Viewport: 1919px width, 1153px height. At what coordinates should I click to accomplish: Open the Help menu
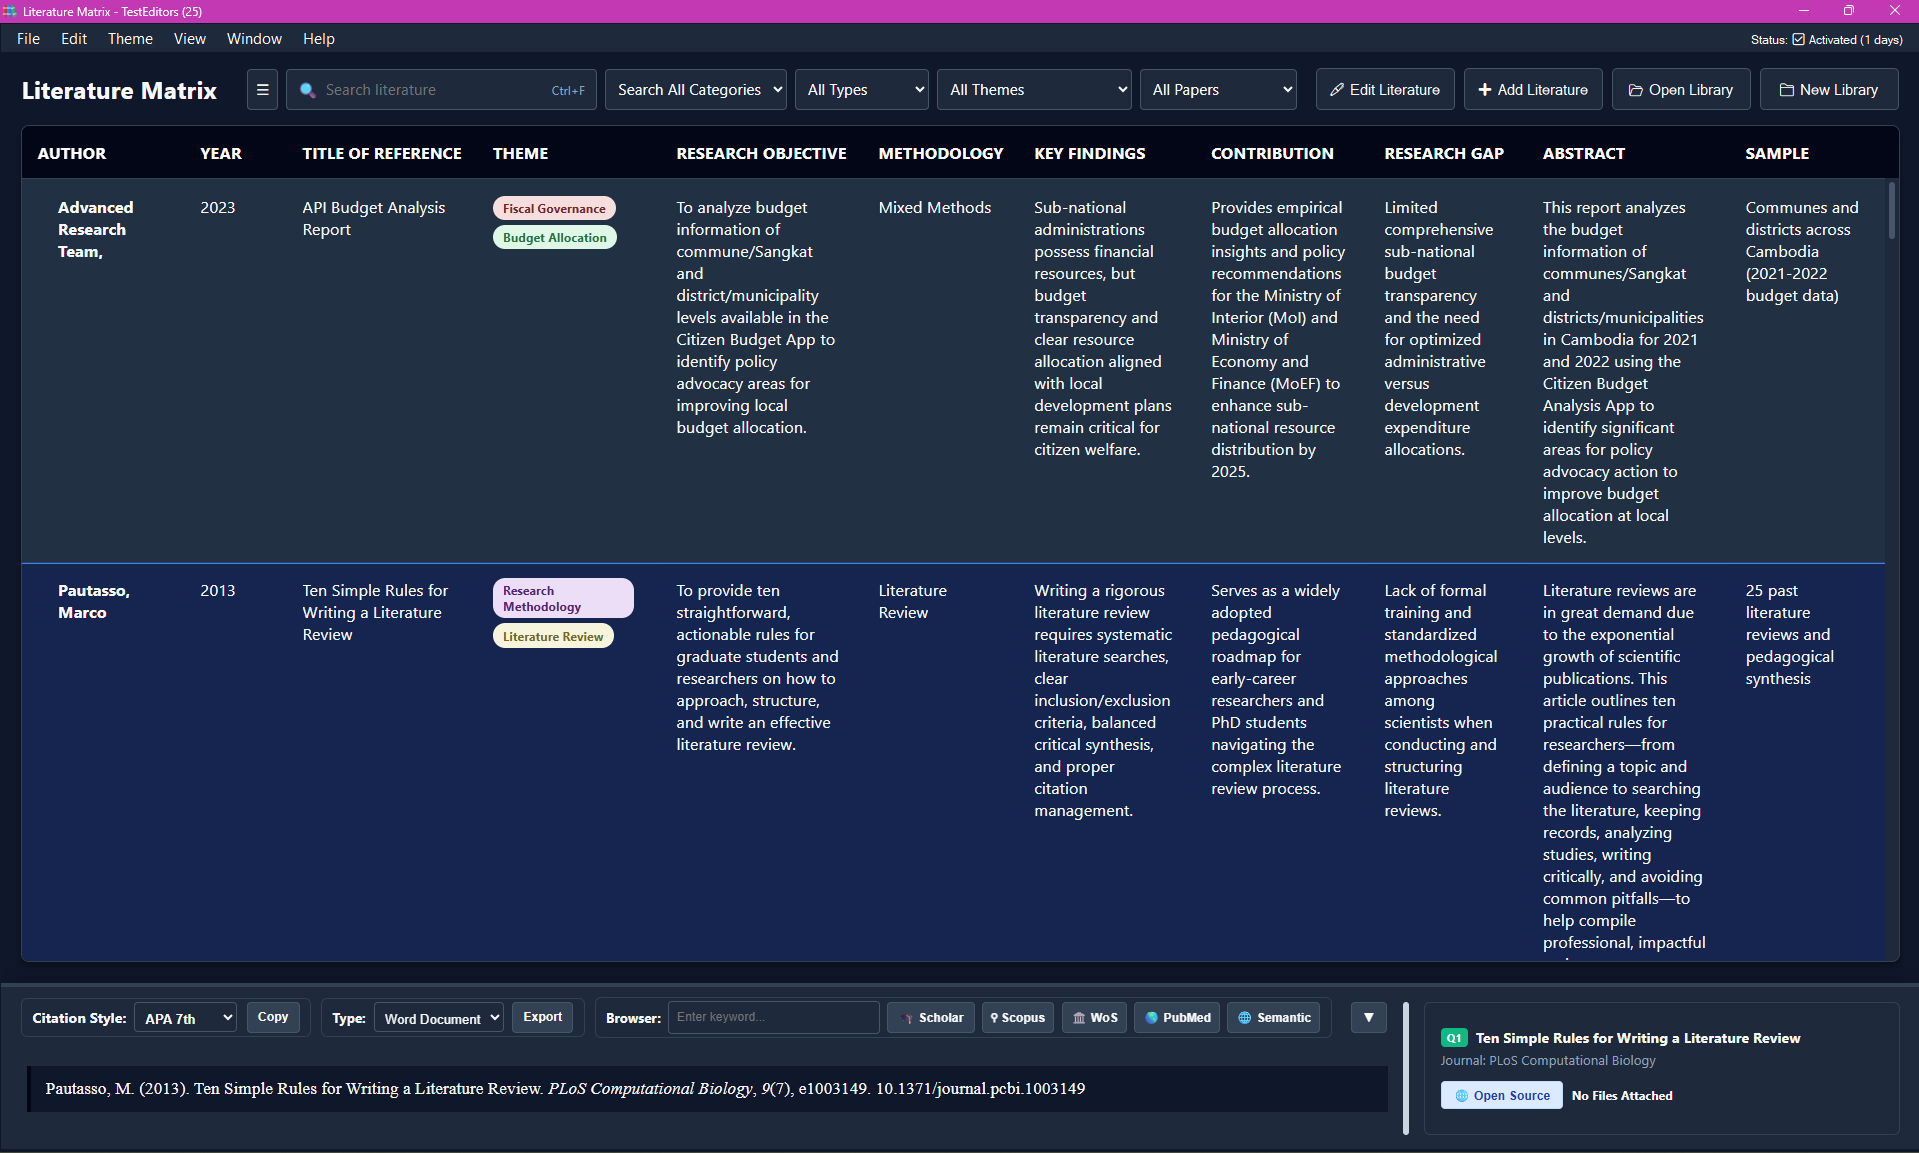click(319, 39)
